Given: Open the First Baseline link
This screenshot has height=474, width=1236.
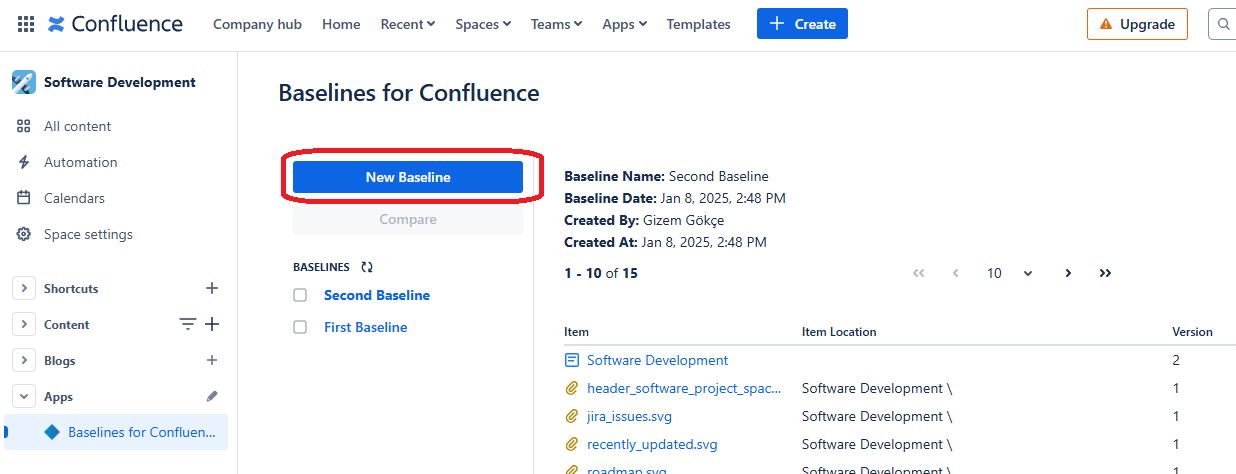Looking at the screenshot, I should point(366,327).
